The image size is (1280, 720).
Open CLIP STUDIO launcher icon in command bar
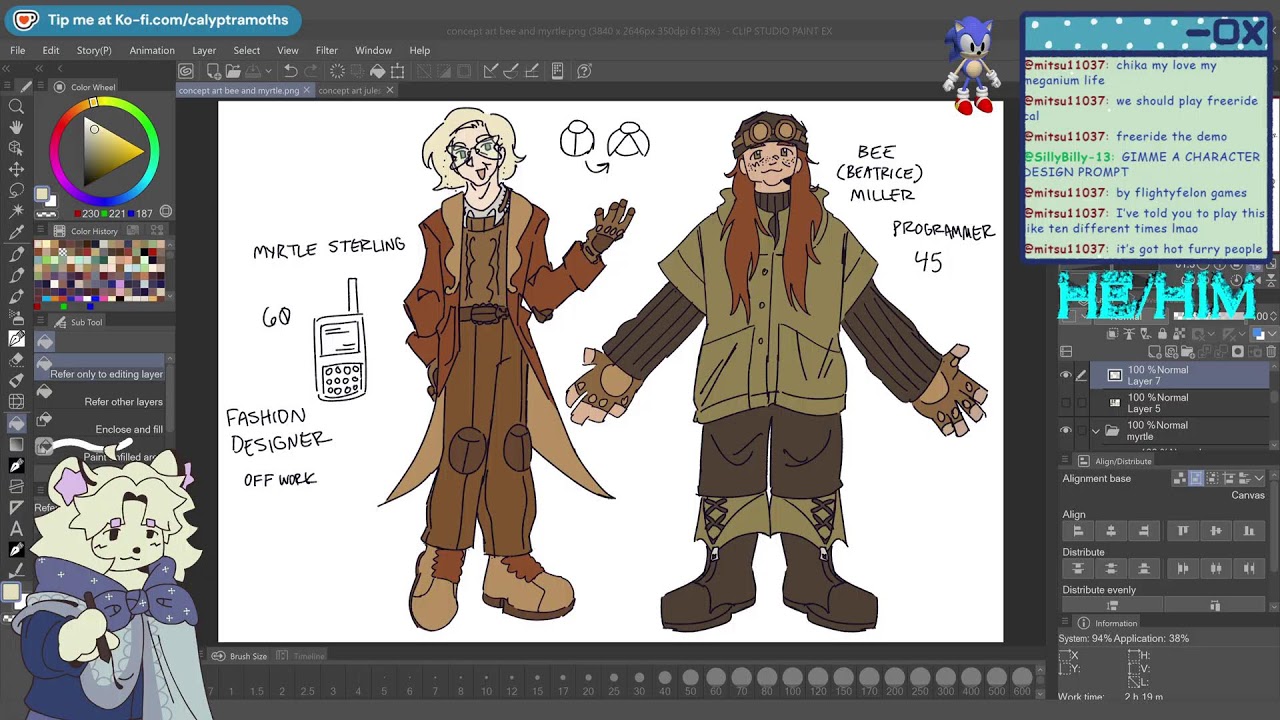pos(186,71)
